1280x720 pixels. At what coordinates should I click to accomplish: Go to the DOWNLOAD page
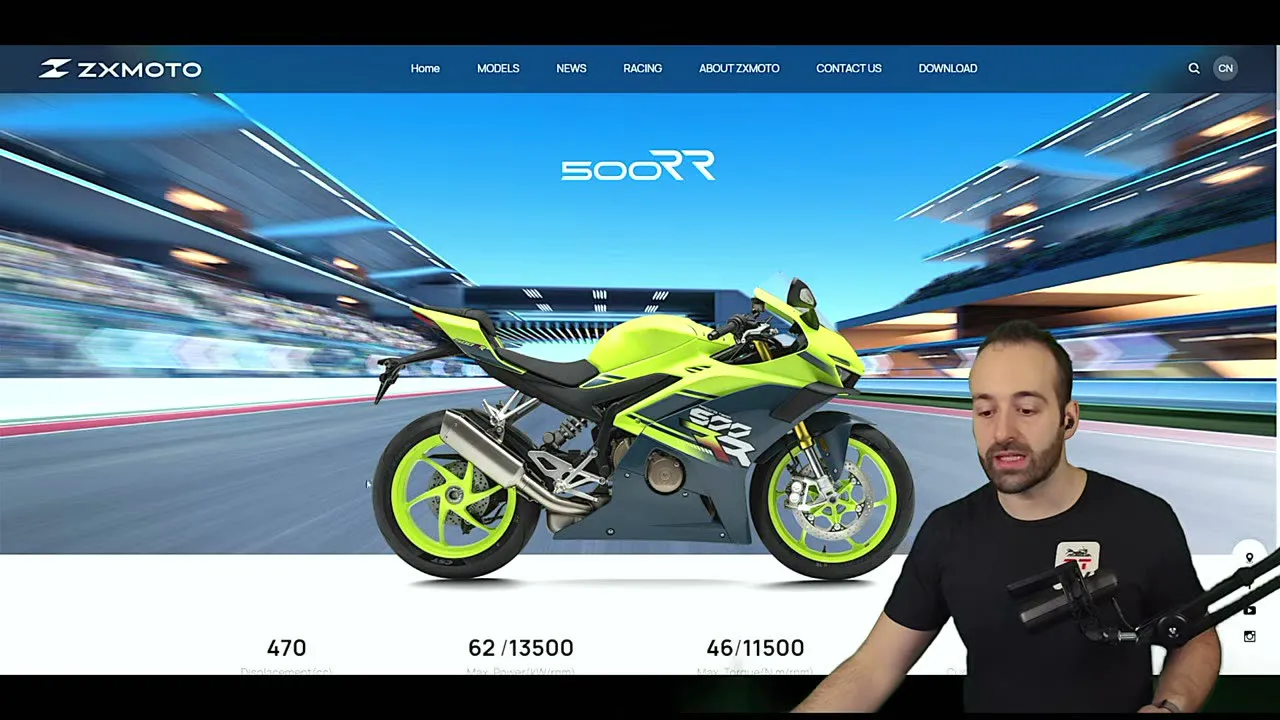[948, 68]
